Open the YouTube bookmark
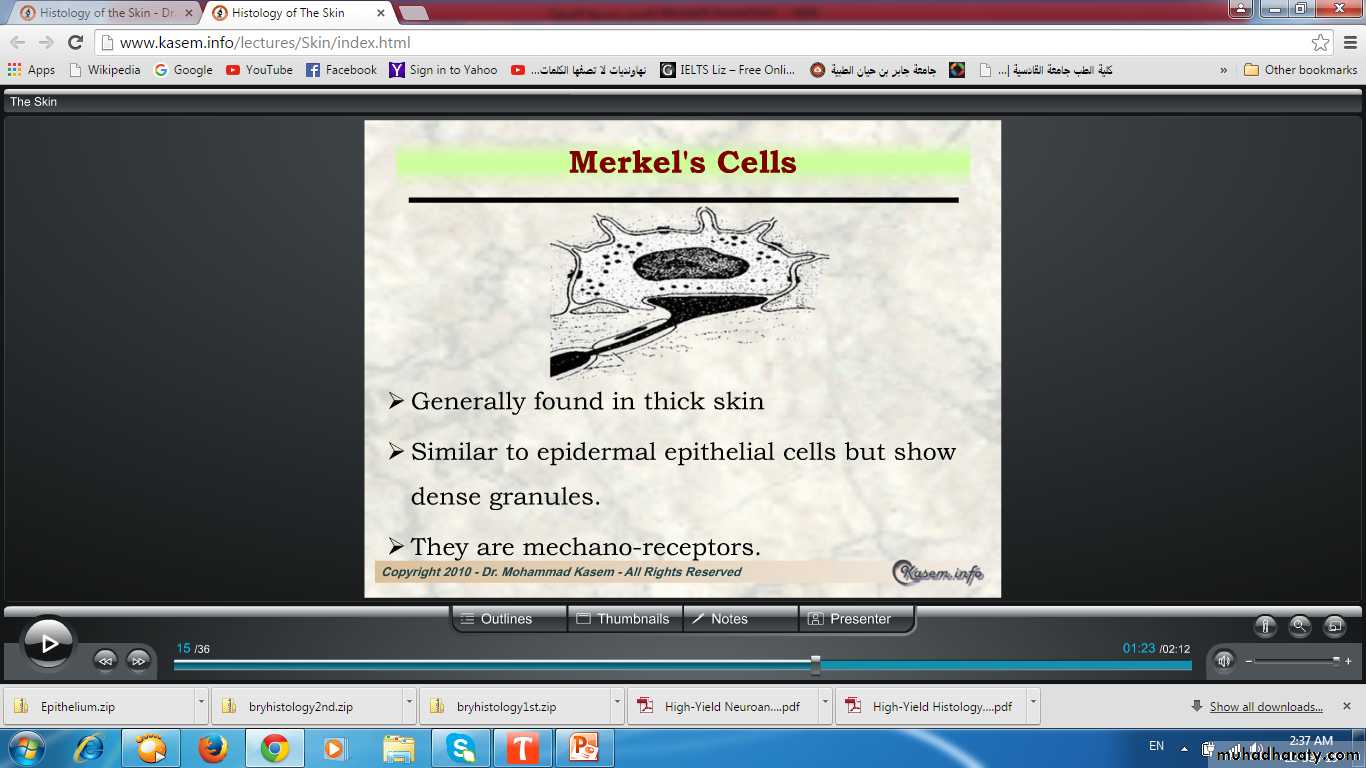Screen dimensions: 1366x768 [x=259, y=70]
